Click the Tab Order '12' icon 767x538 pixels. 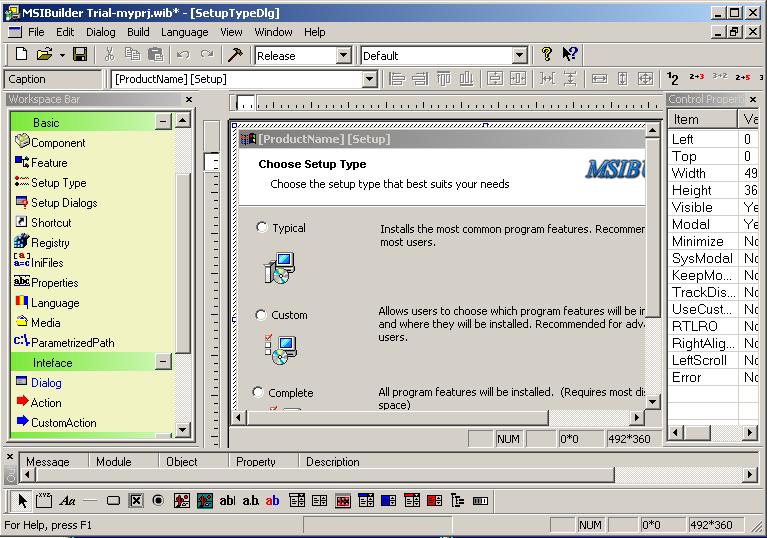[673, 79]
